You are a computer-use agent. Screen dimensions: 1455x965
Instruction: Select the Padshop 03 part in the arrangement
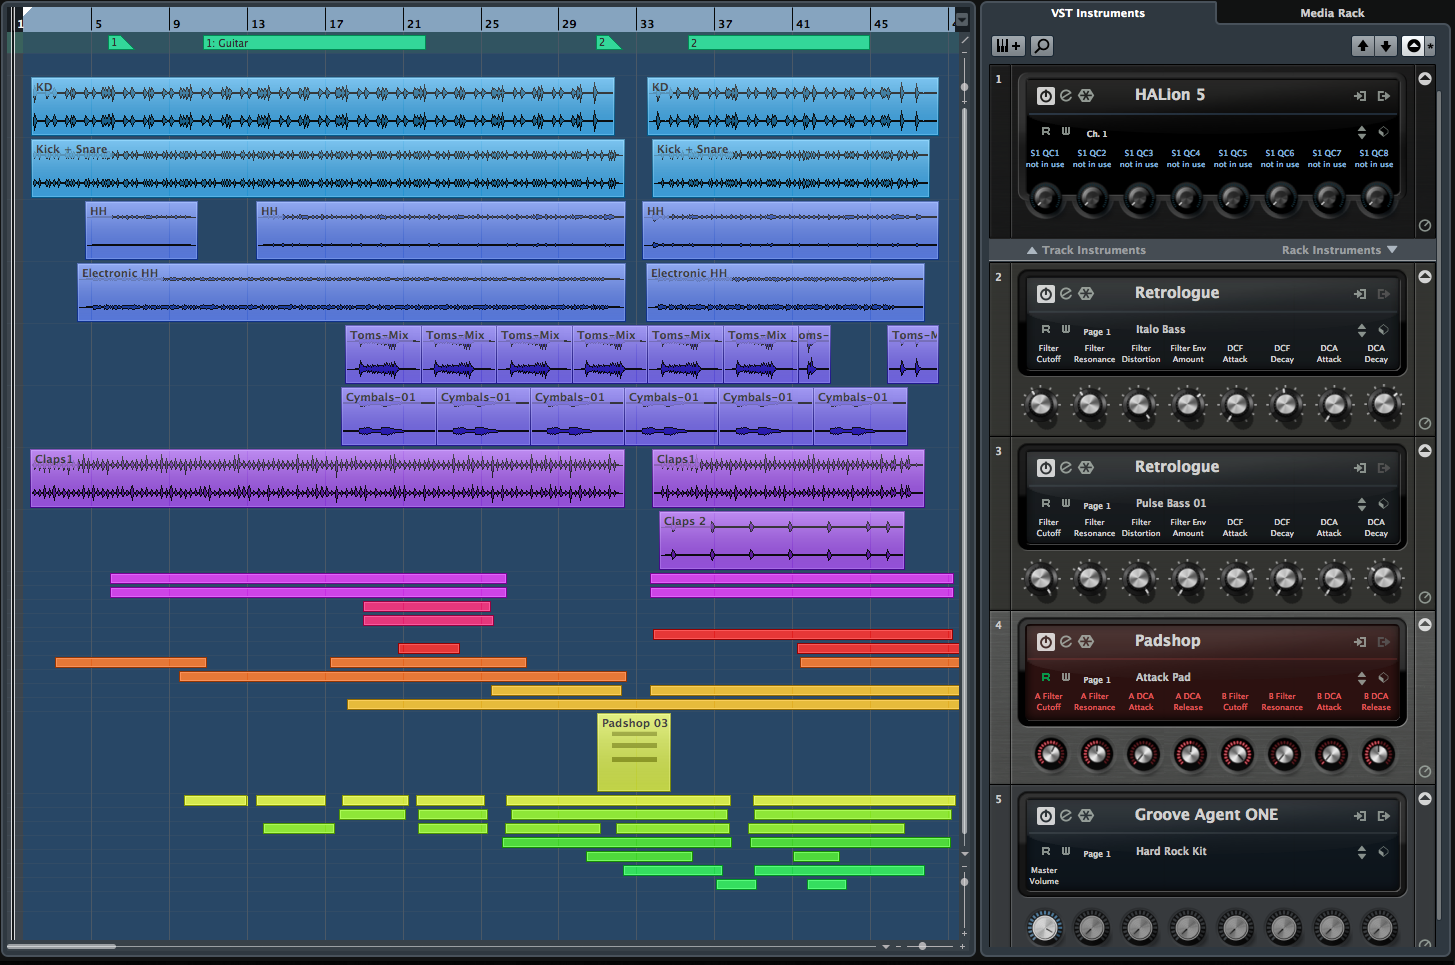pos(633,753)
